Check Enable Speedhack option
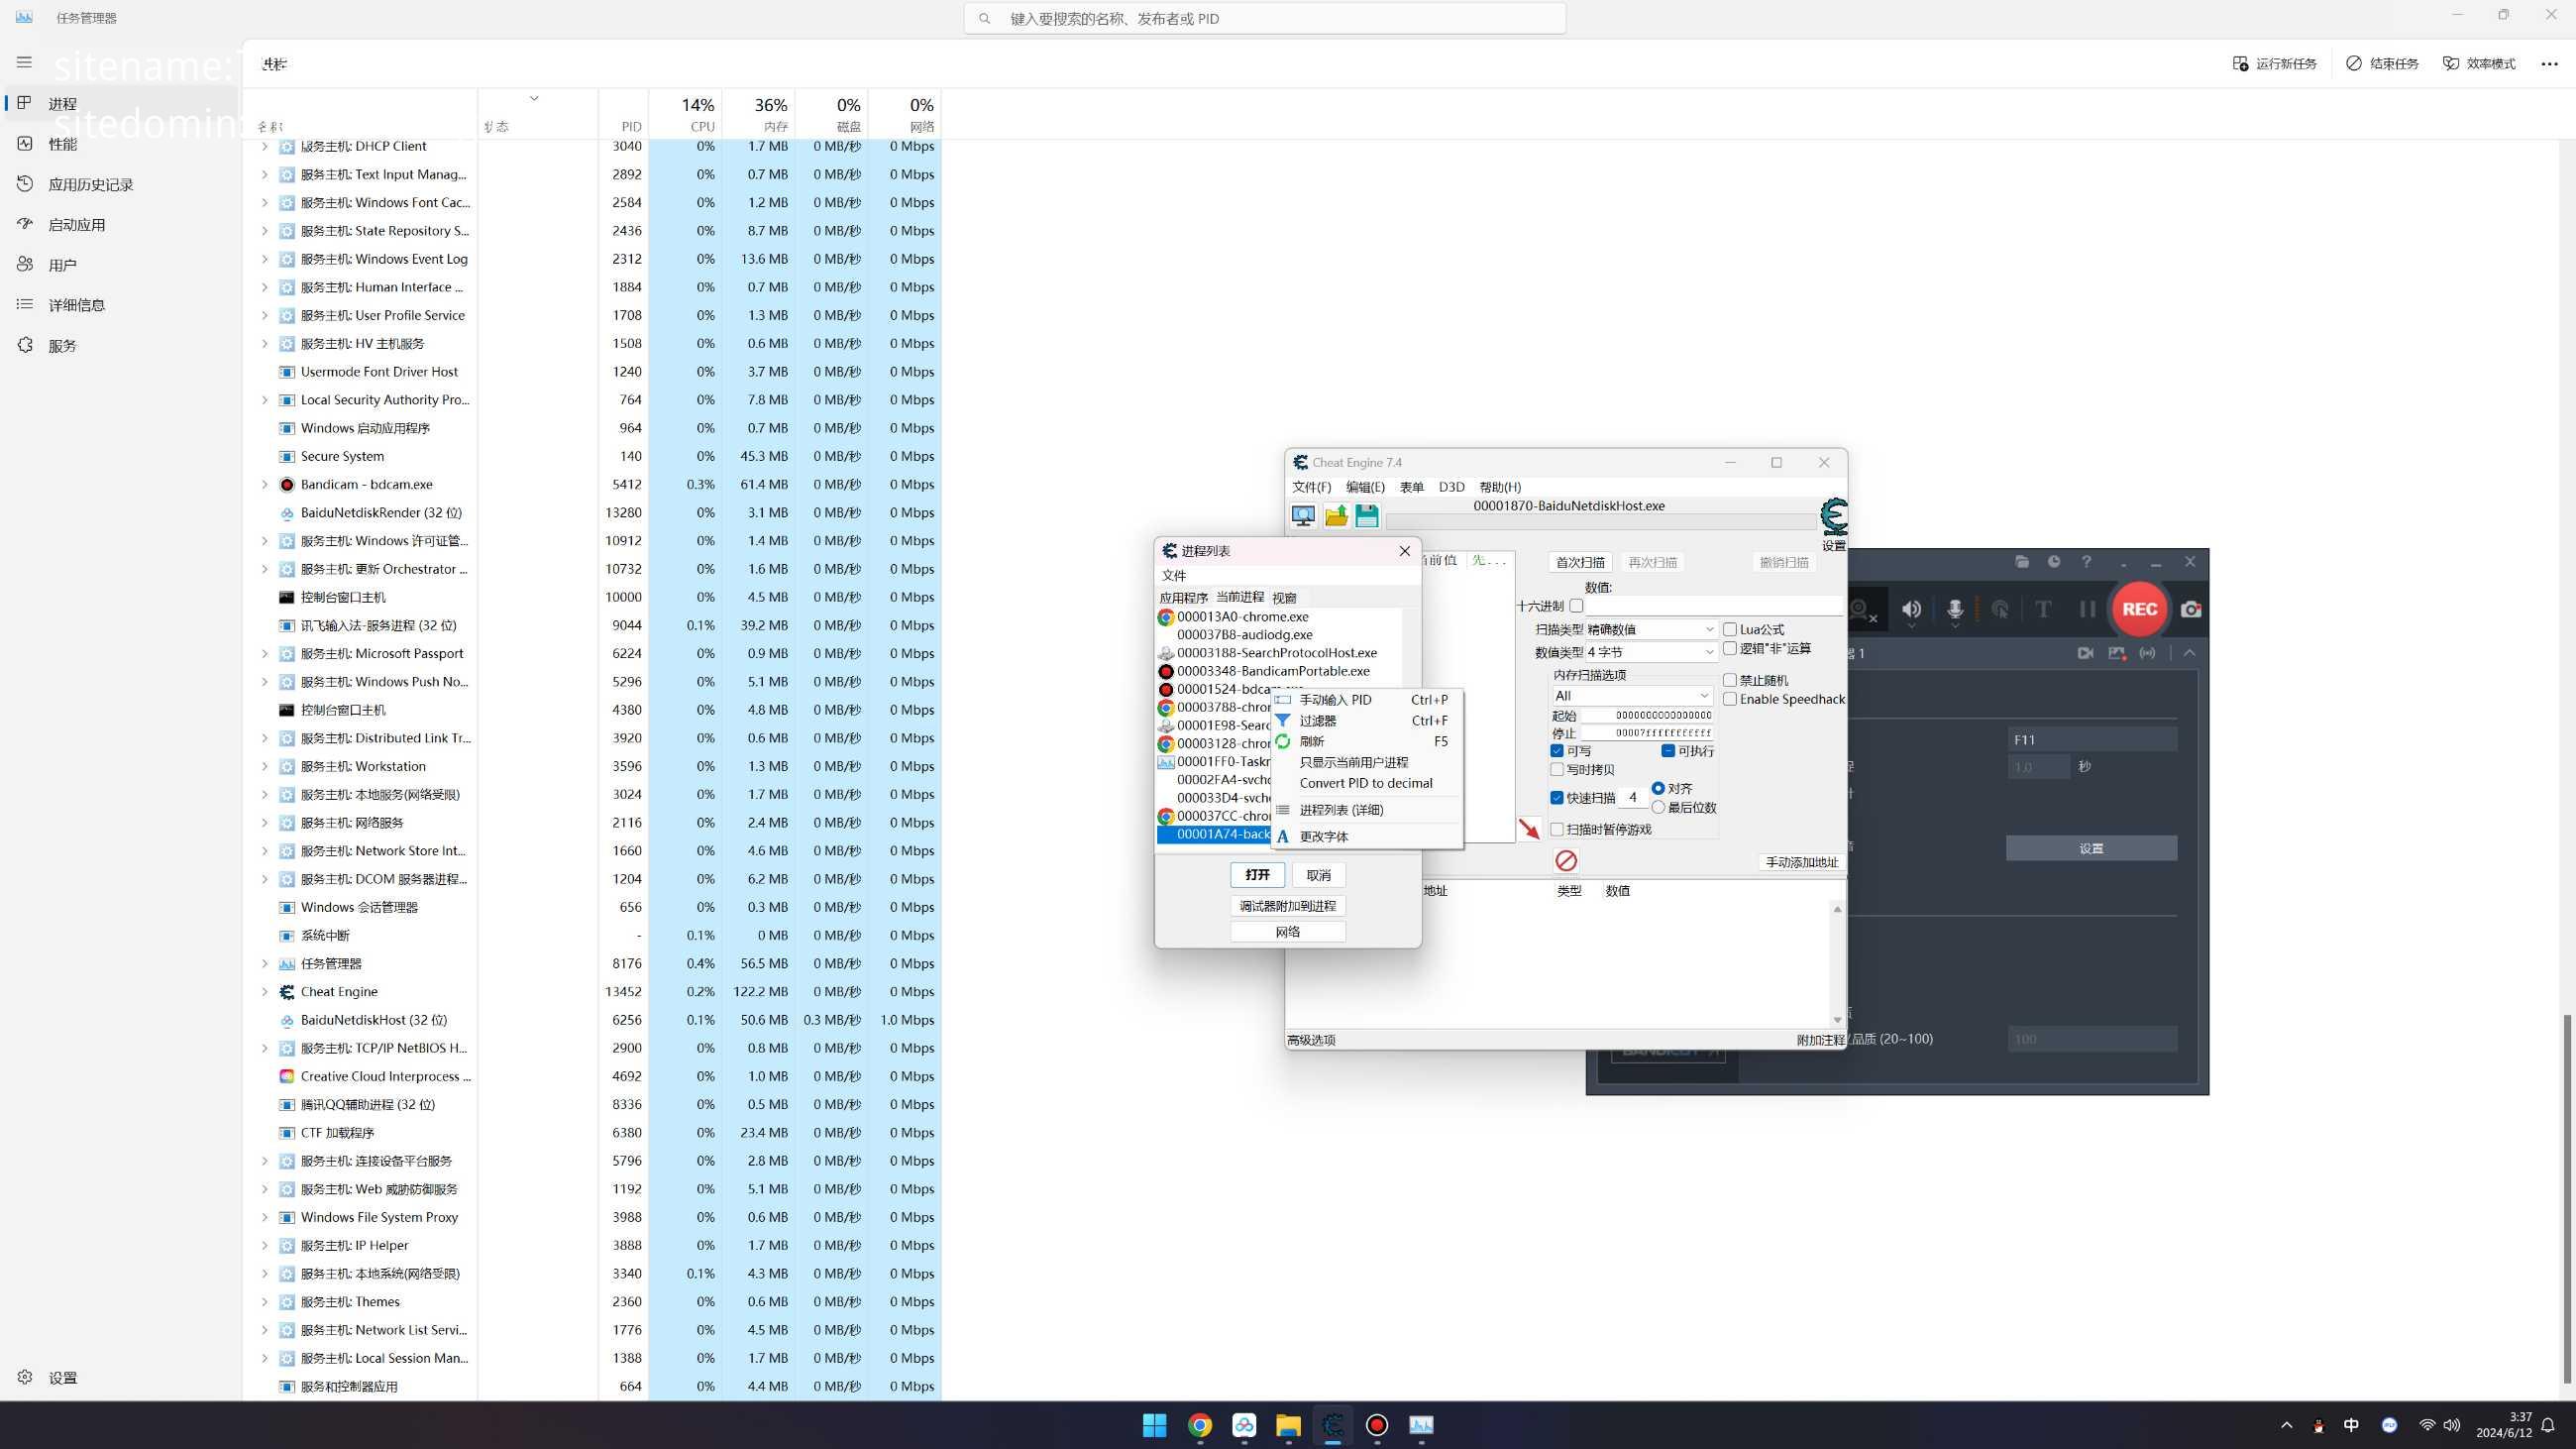2576x1449 pixels. click(x=1730, y=699)
